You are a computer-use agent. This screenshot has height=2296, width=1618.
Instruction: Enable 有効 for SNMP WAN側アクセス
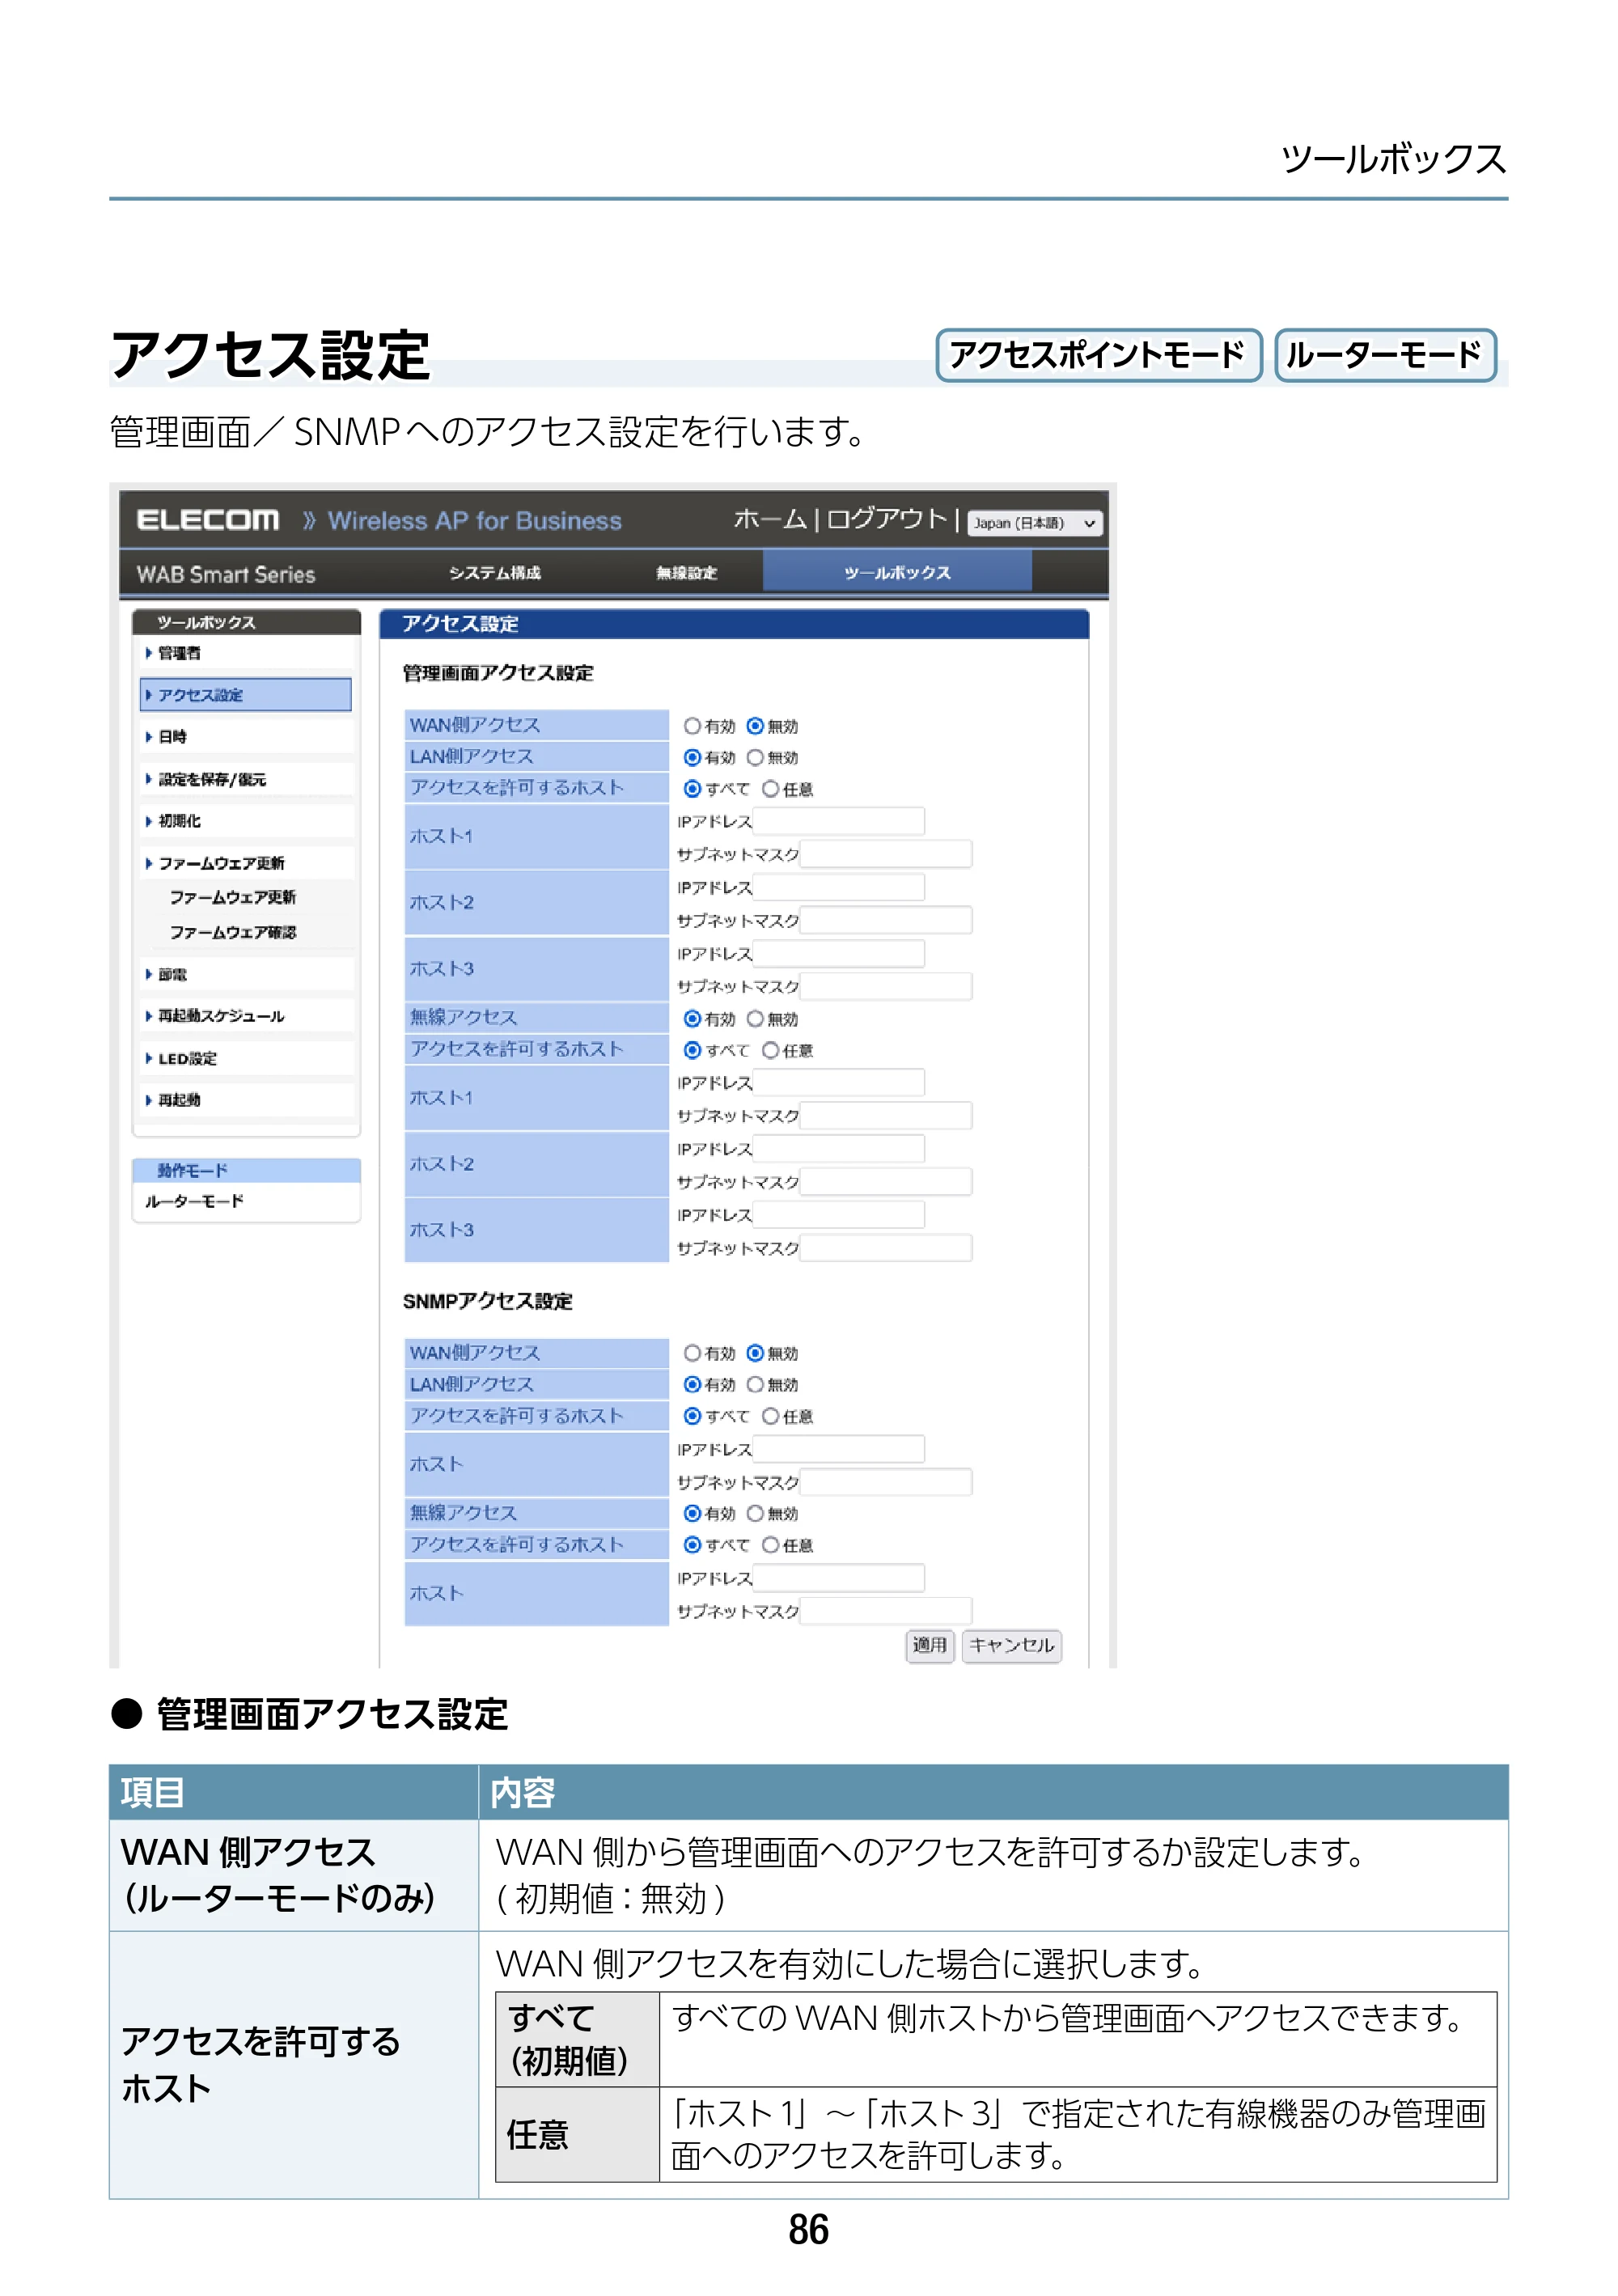click(x=692, y=1353)
